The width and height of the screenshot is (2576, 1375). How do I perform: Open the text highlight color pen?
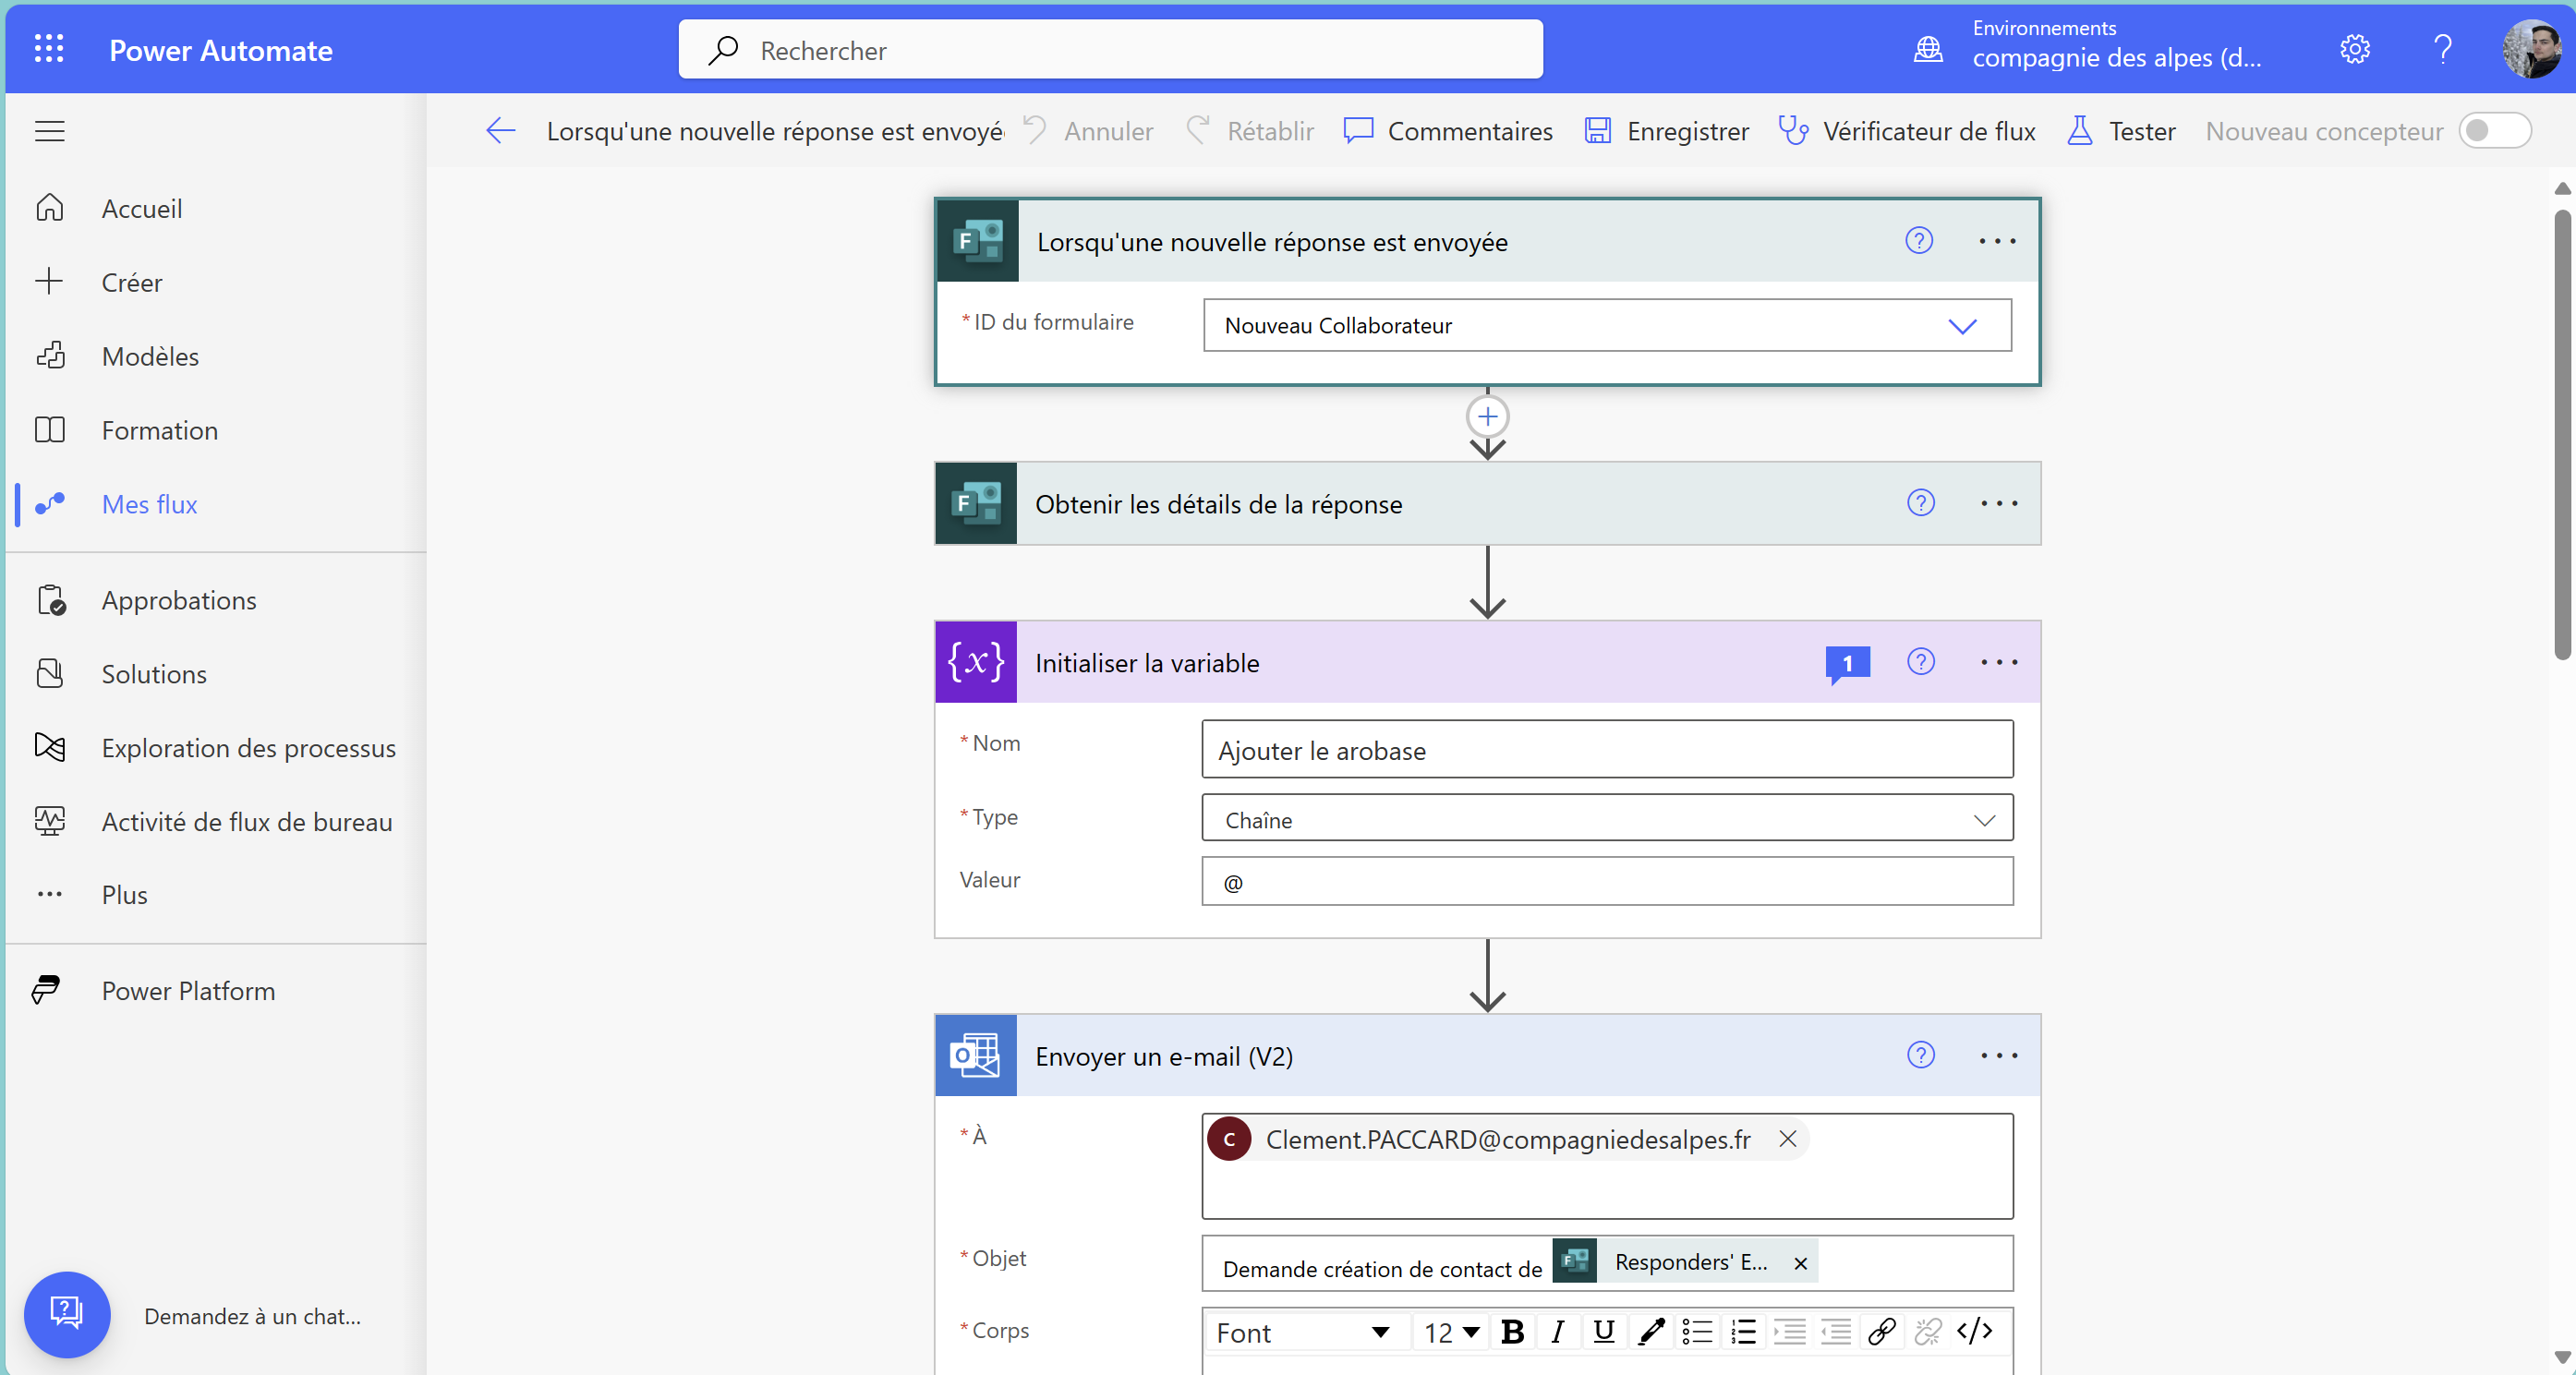[1651, 1332]
